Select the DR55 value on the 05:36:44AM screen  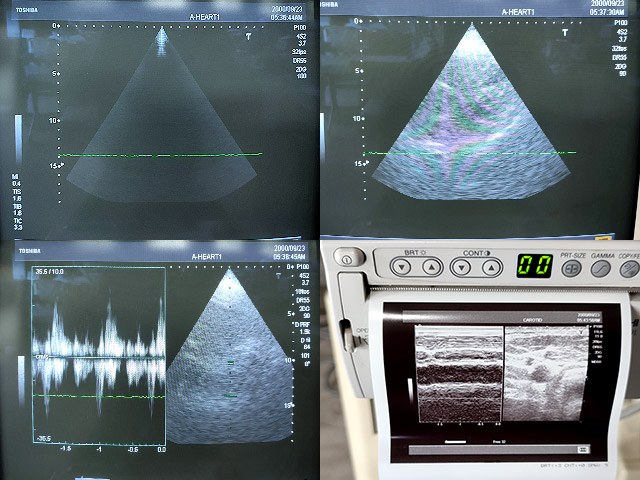300,60
